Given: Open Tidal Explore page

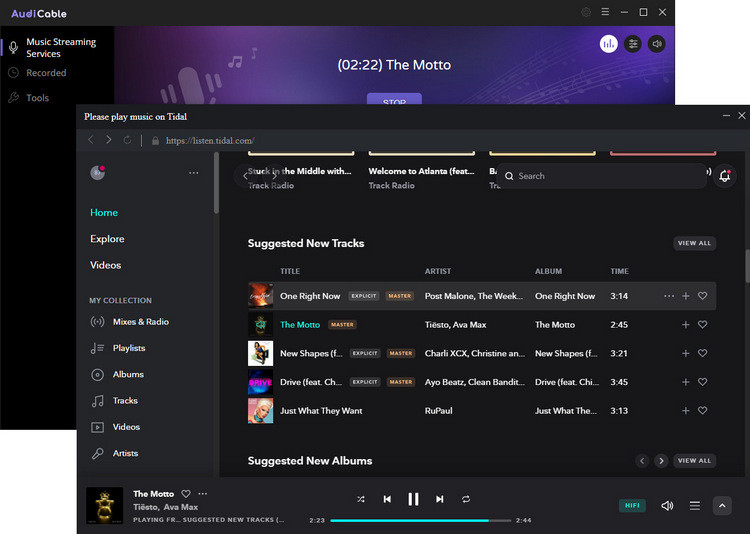Looking at the screenshot, I should [x=107, y=239].
